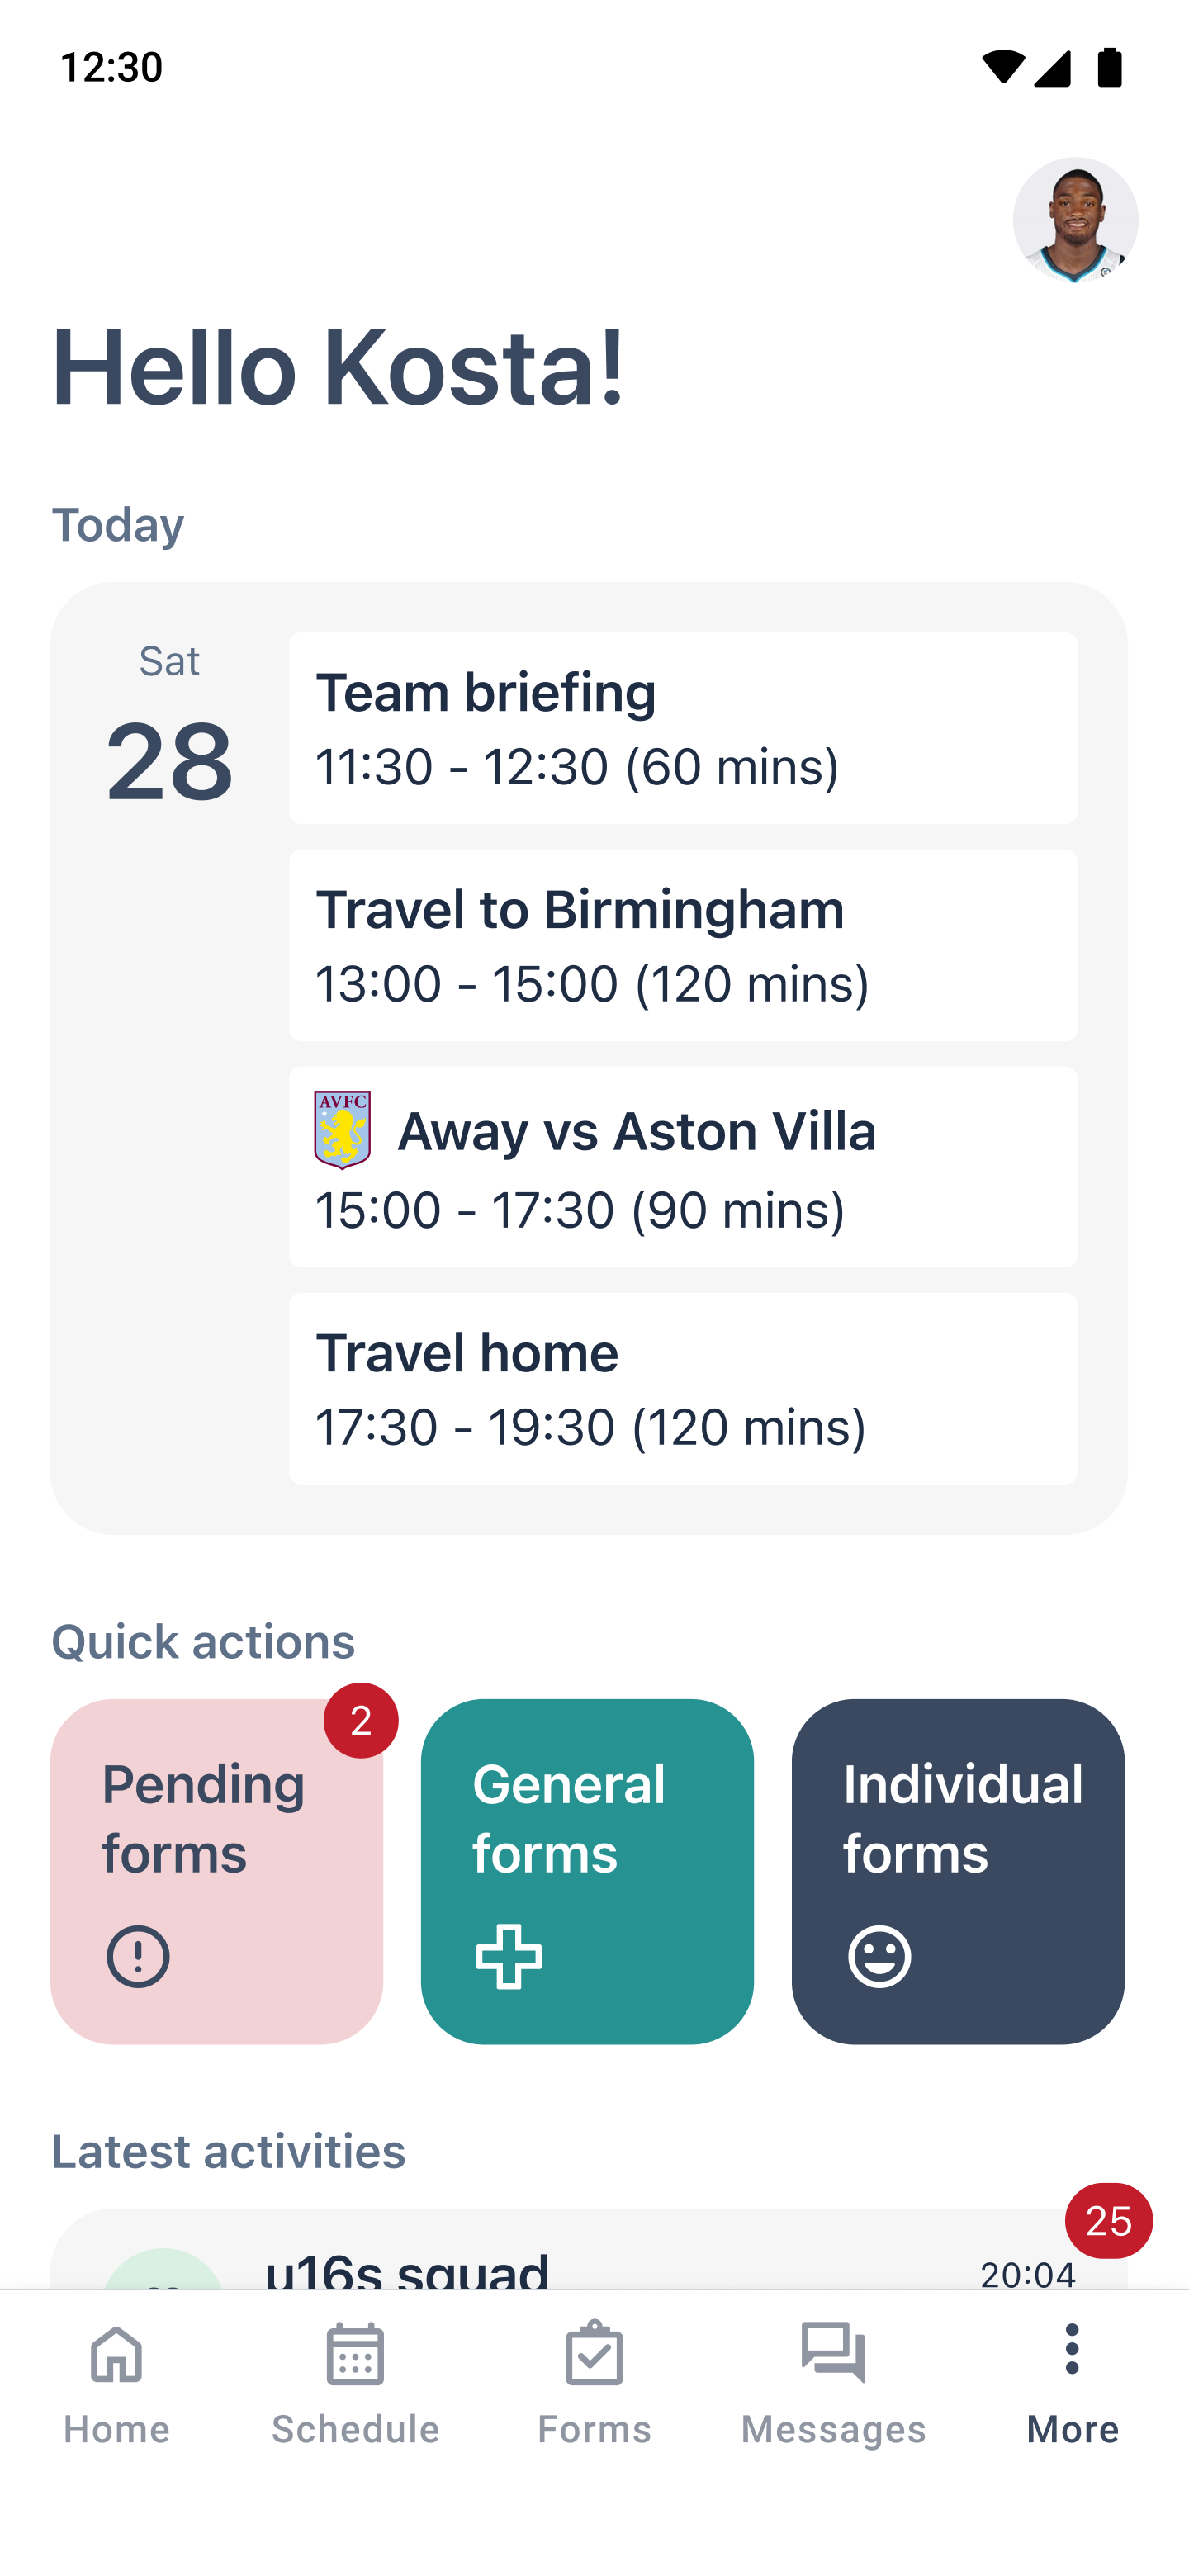This screenshot has width=1189, height=2576.
Task: Tap the plus cross icon in General forms
Action: click(508, 1956)
